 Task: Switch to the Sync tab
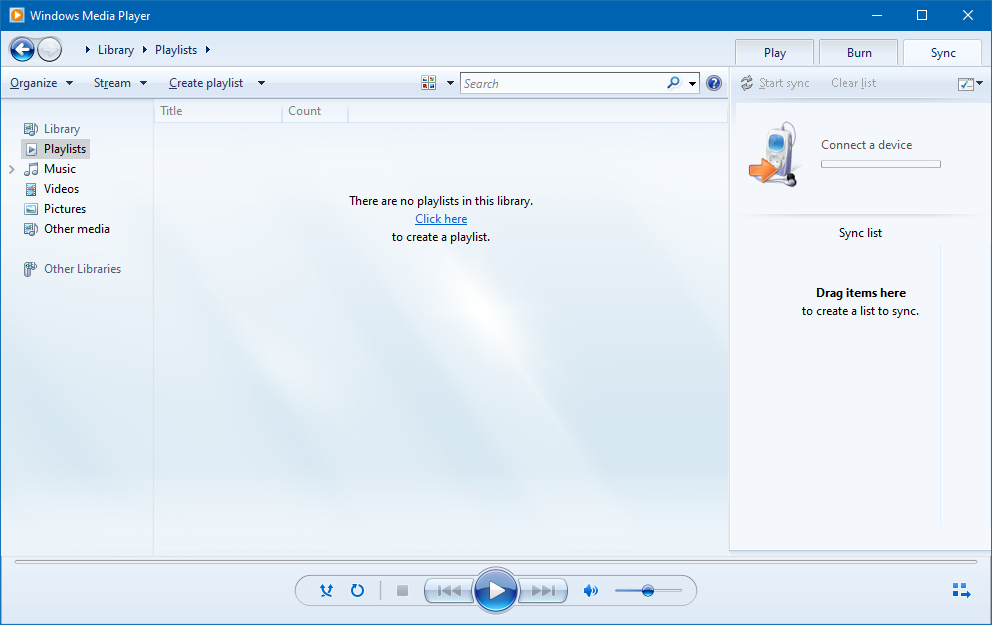(943, 53)
